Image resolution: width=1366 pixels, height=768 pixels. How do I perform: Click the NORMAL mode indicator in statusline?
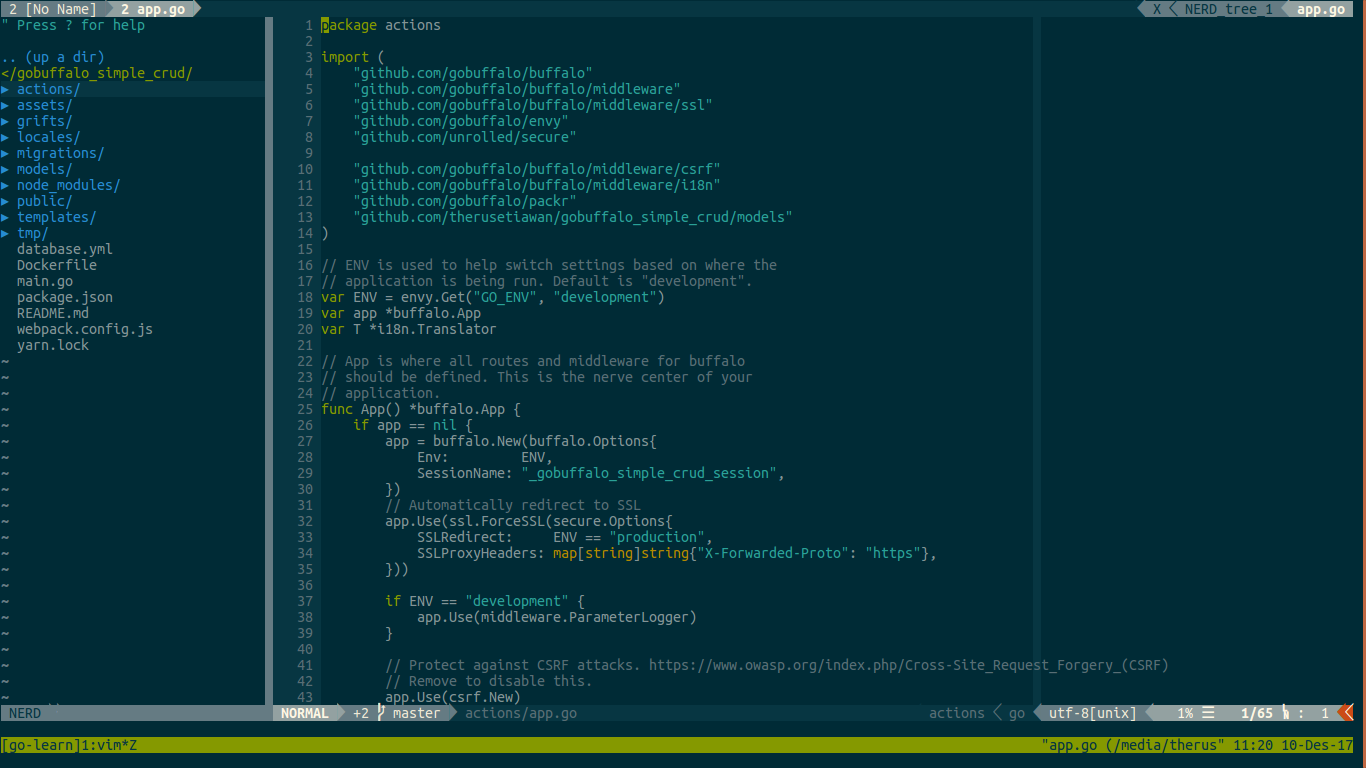tap(305, 713)
